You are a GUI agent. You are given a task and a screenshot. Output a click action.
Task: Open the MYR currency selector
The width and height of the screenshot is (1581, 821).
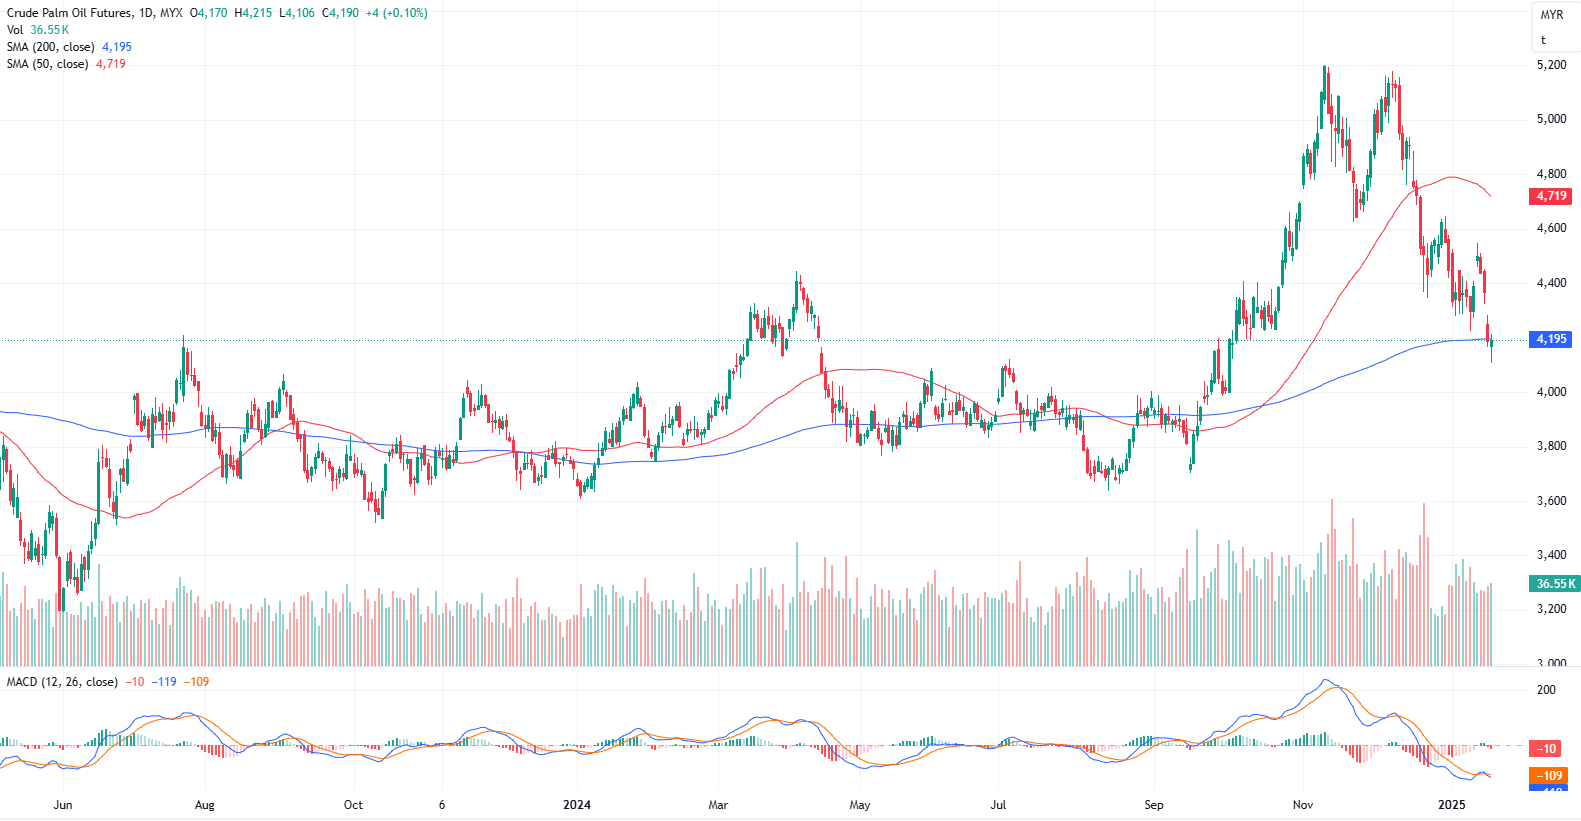(1551, 15)
